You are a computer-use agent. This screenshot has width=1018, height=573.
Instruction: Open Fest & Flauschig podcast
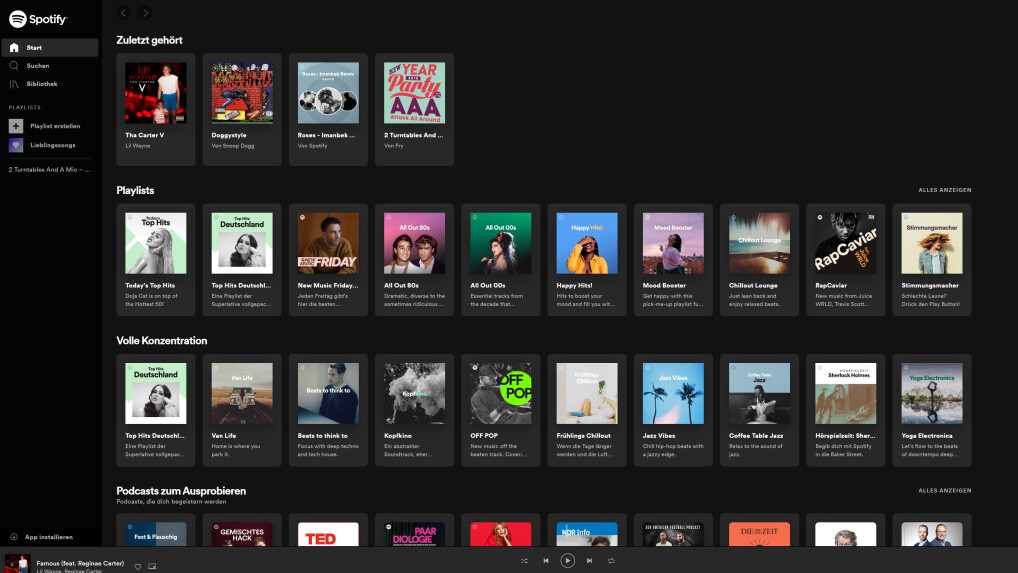point(156,530)
